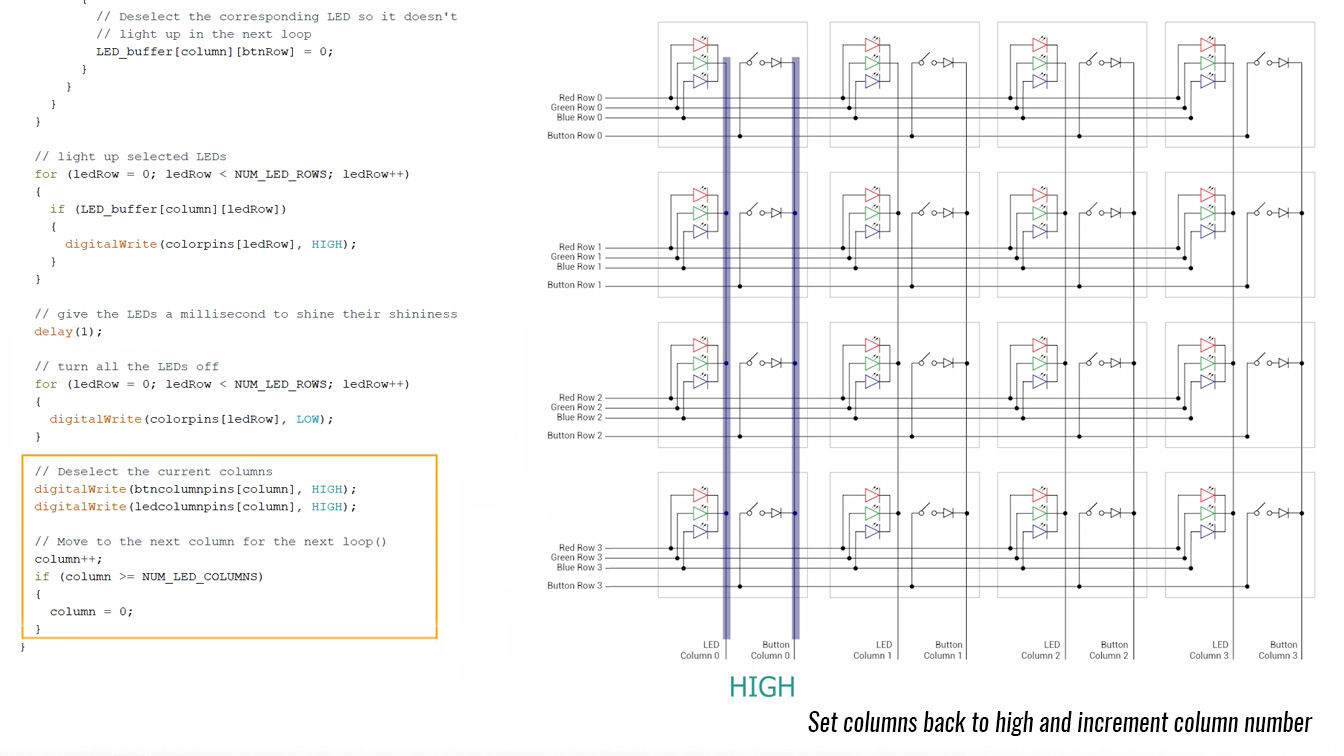Select the 'LED Column 3' label
The width and height of the screenshot is (1344, 756).
pos(1208,650)
